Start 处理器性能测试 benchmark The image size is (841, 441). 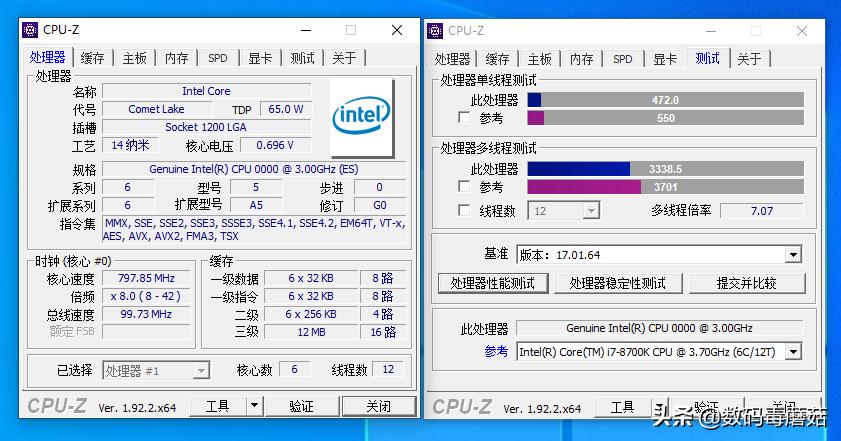coord(493,283)
